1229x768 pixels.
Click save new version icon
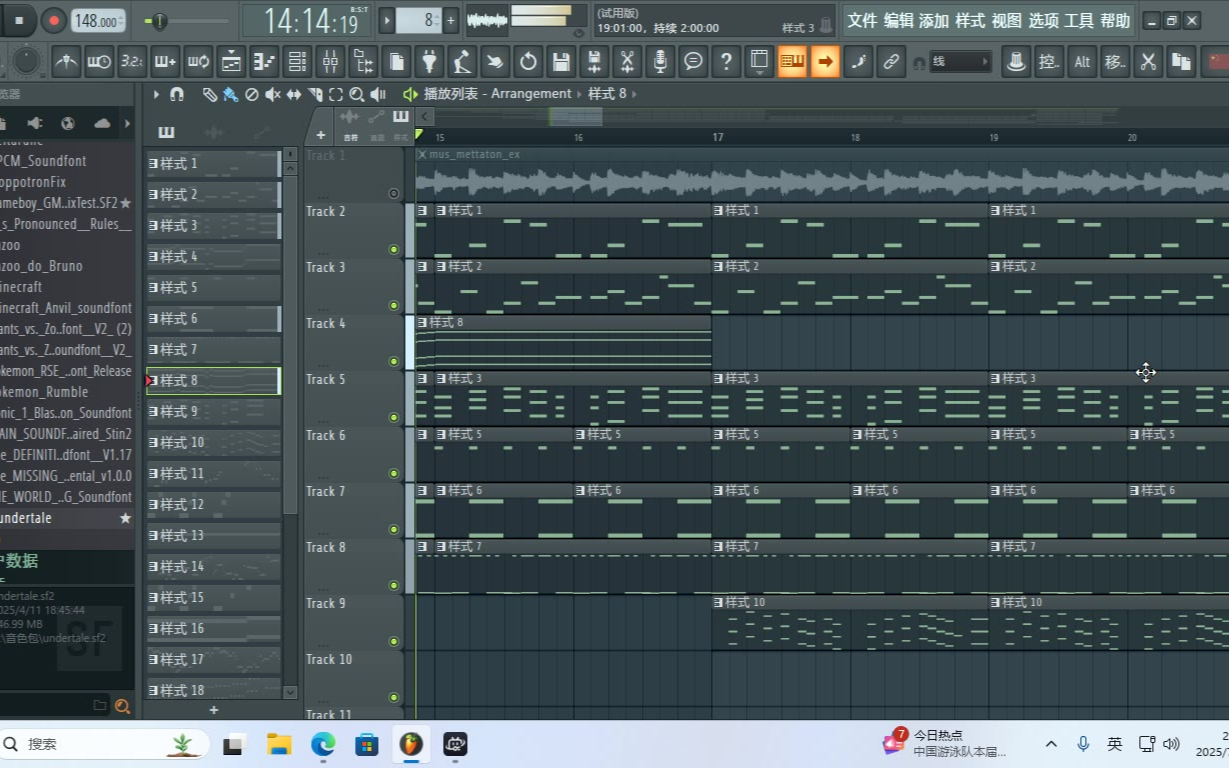[594, 62]
